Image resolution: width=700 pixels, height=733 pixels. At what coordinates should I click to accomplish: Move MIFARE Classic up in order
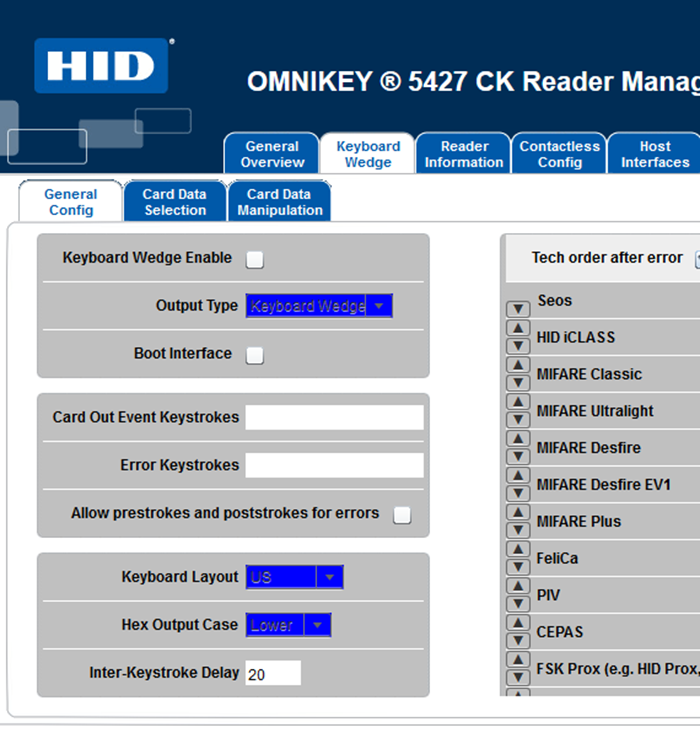(518, 365)
